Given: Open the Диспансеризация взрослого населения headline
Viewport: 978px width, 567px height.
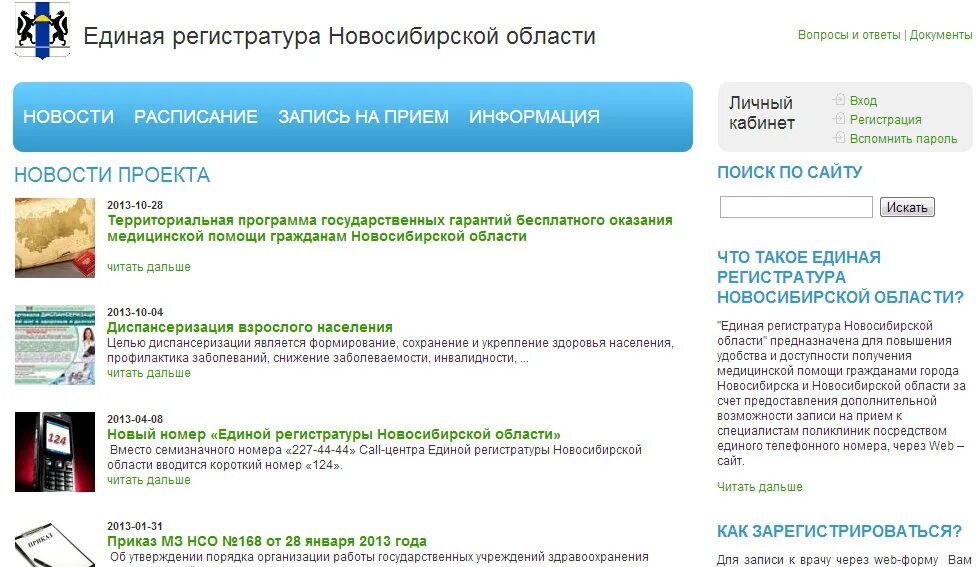Looking at the screenshot, I should tap(249, 327).
